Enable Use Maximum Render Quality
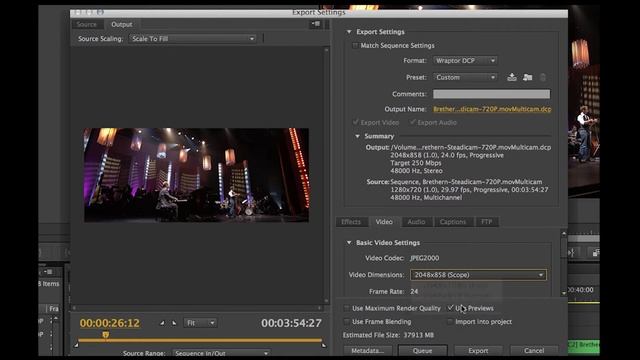The width and height of the screenshot is (640, 360). (347, 308)
